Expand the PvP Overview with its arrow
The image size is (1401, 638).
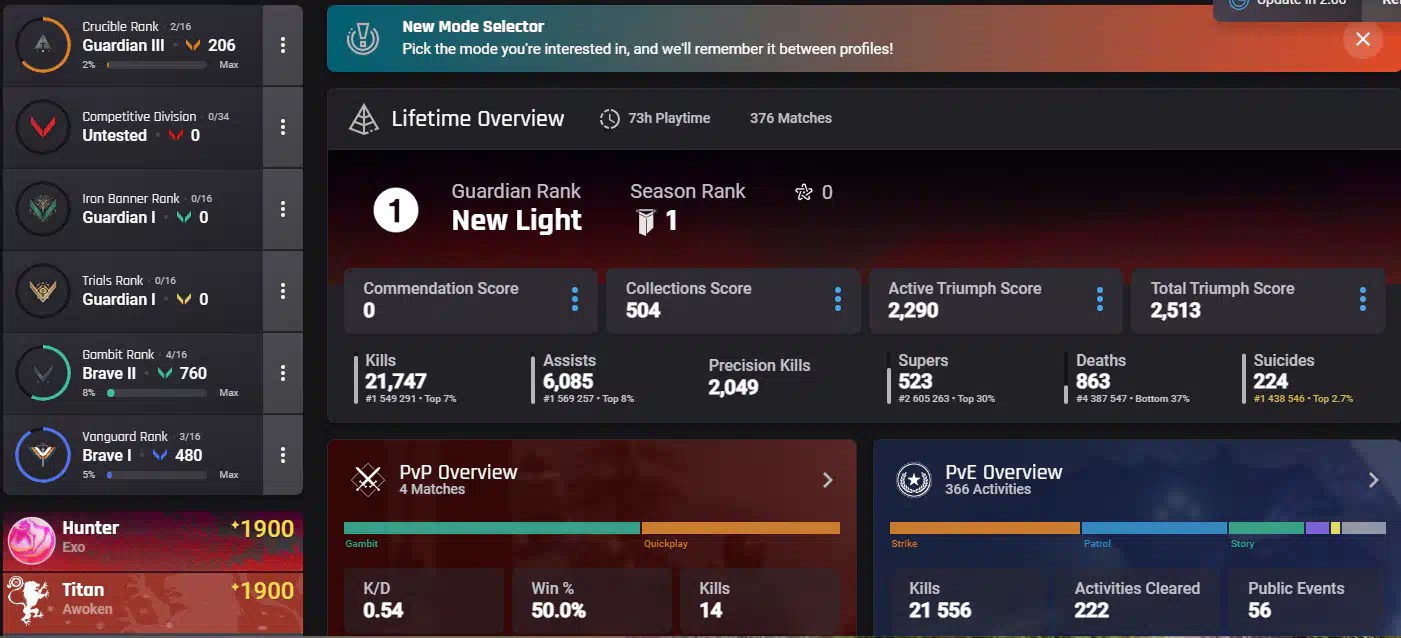[828, 480]
